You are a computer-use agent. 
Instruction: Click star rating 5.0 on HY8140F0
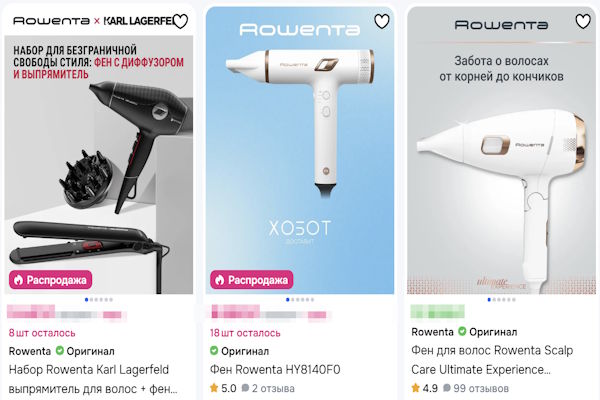point(223,388)
